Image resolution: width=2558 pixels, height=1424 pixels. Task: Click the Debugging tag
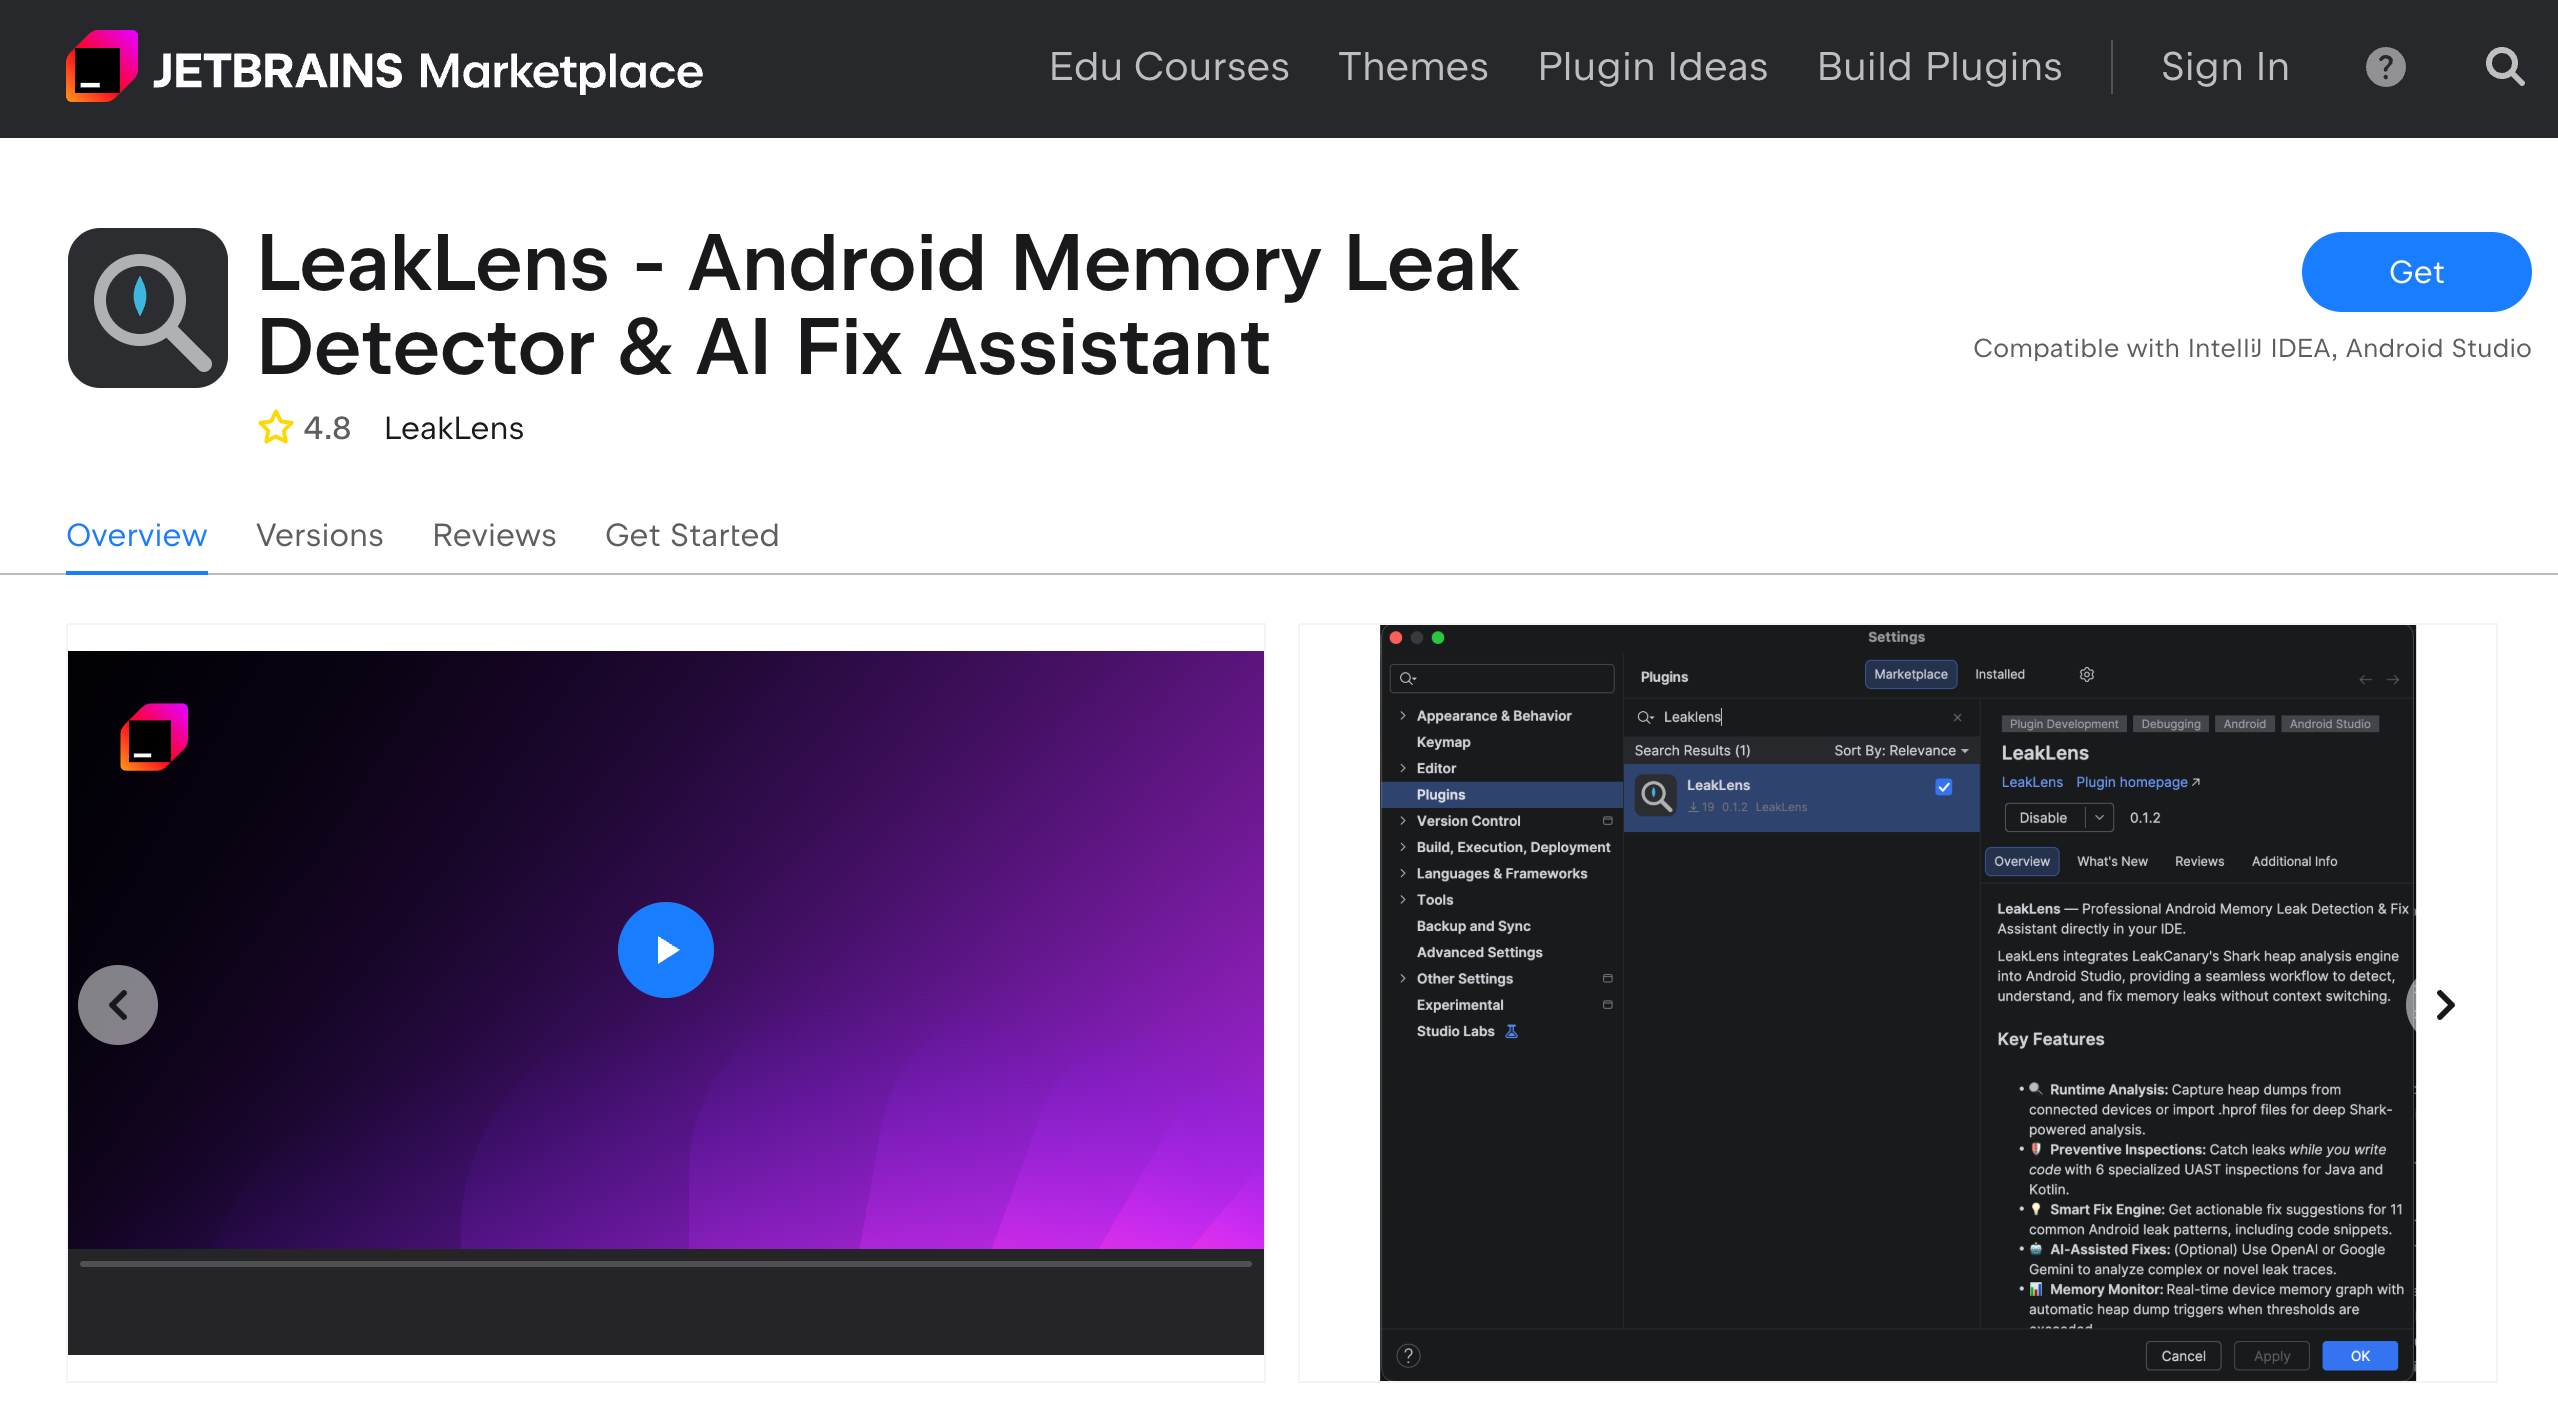coord(2170,724)
